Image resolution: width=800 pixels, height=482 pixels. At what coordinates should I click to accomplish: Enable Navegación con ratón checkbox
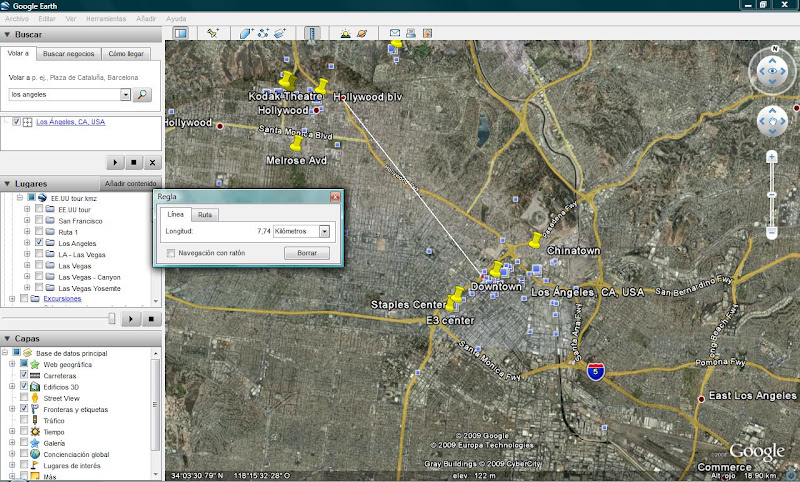pyautogui.click(x=171, y=253)
